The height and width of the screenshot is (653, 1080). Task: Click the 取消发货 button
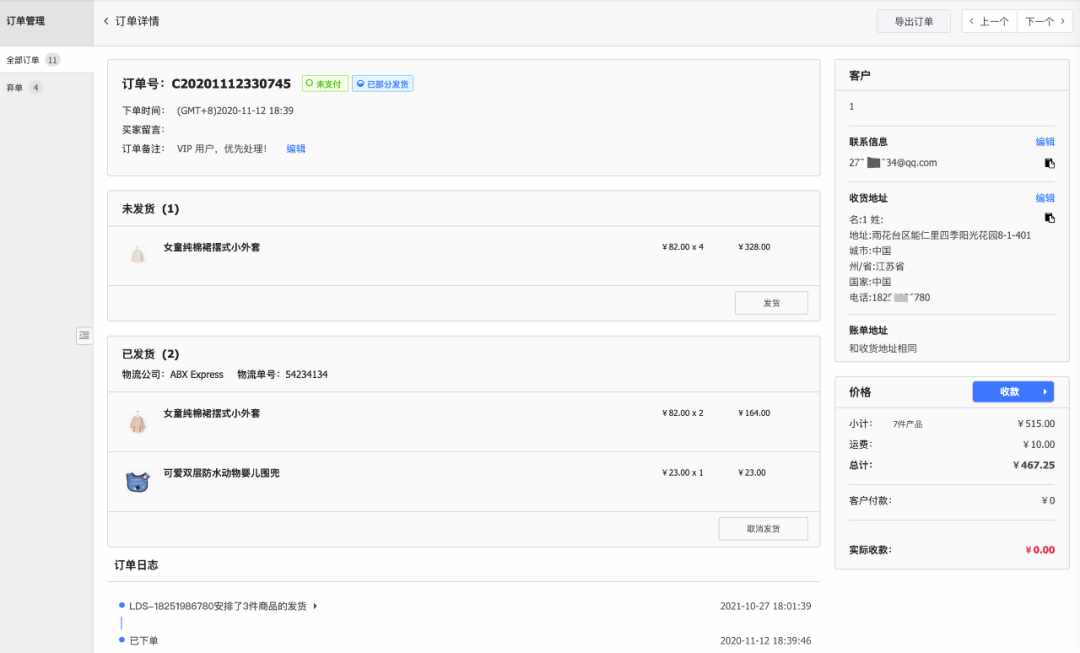pos(762,529)
